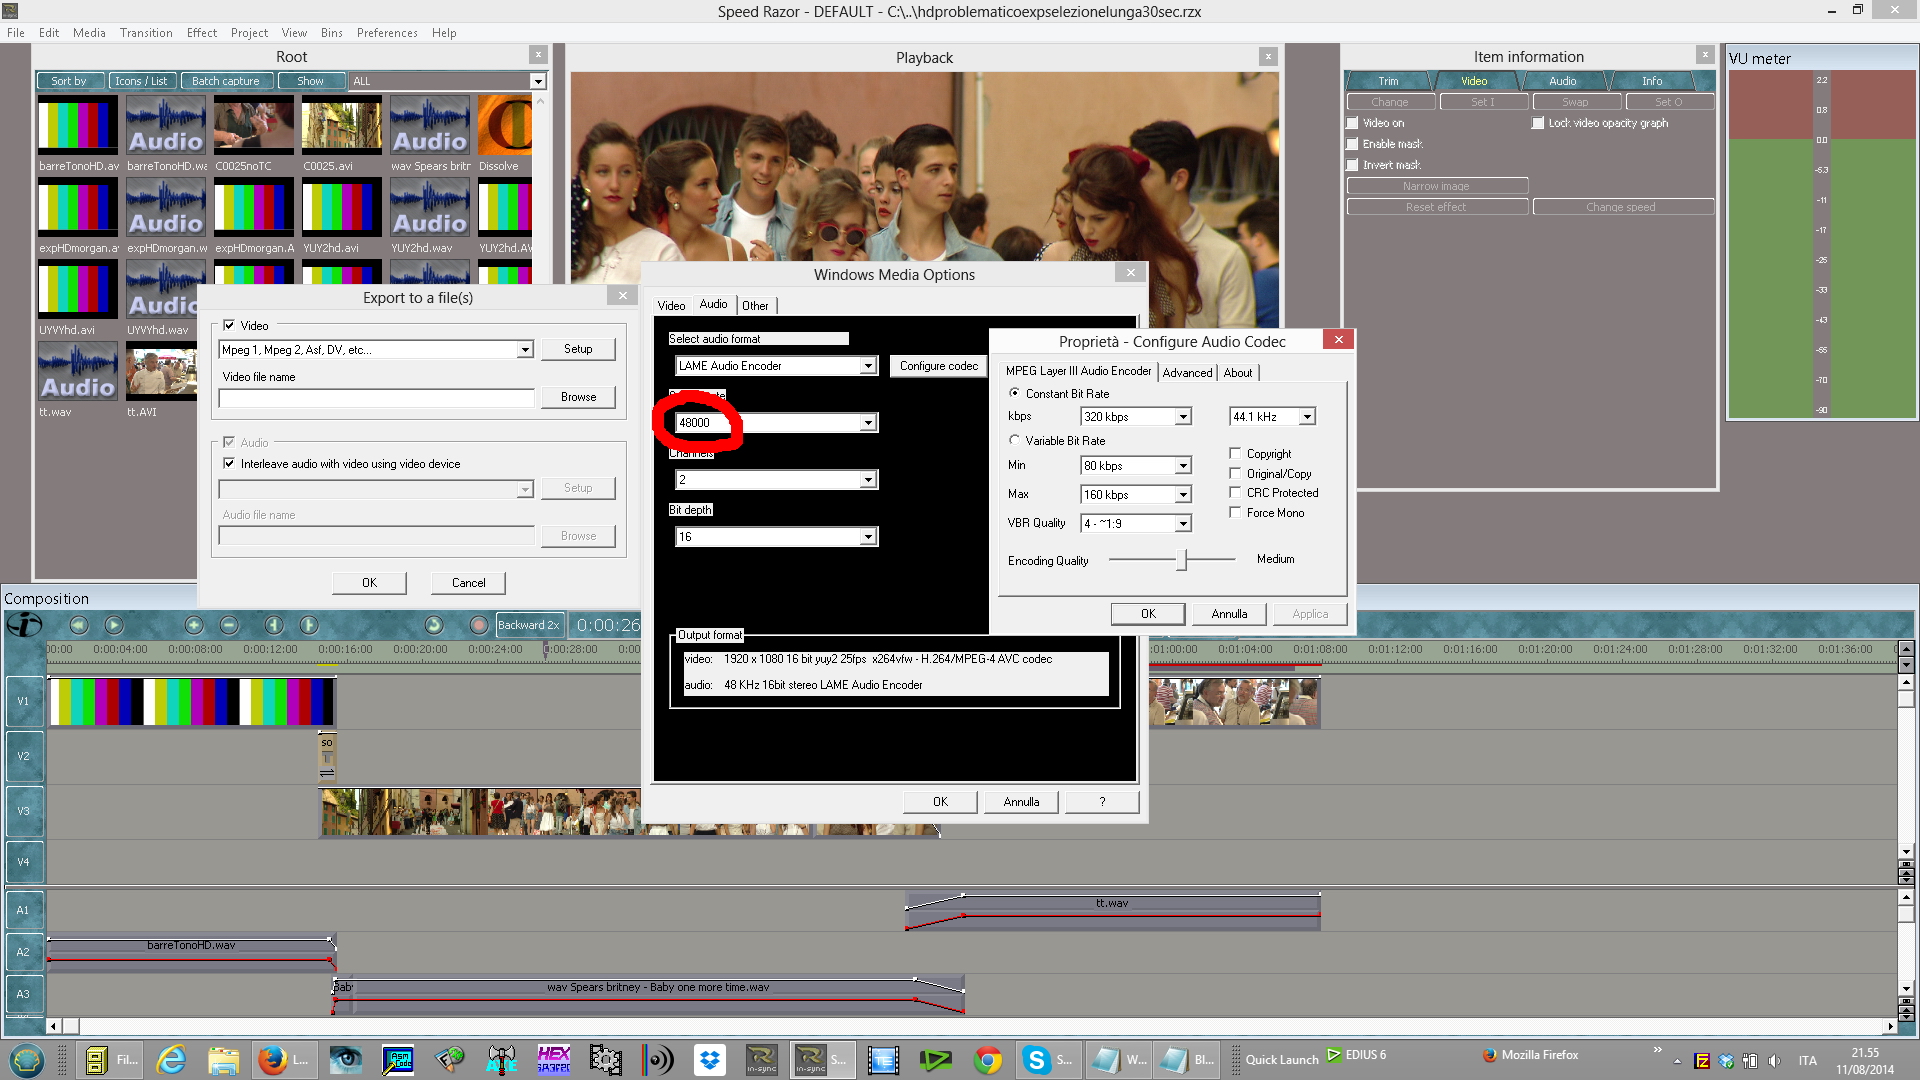1920x1080 pixels.
Task: Click the timeline zoom out minus icon
Action: point(229,625)
